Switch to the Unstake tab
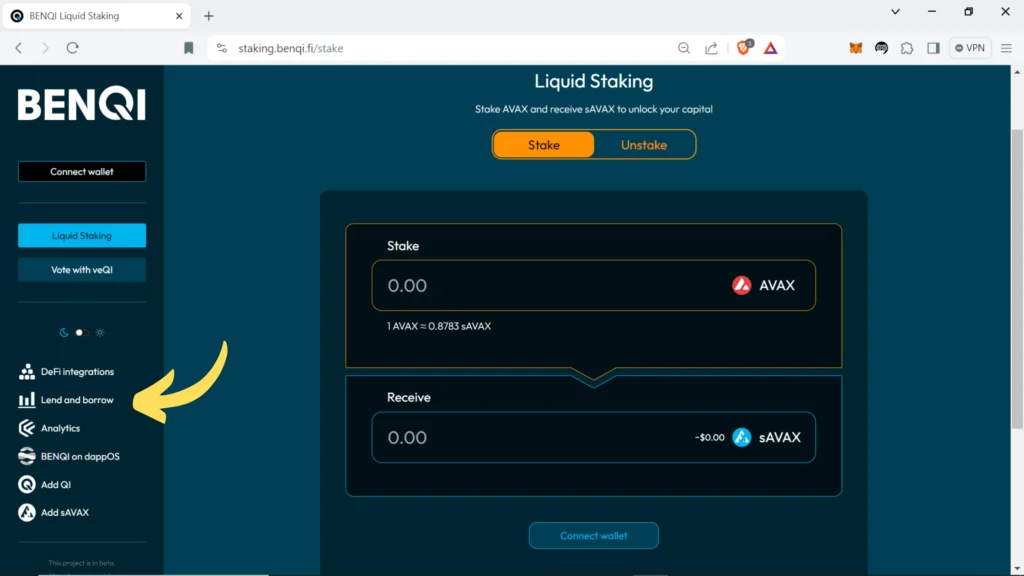This screenshot has height=576, width=1024. pyautogui.click(x=643, y=145)
